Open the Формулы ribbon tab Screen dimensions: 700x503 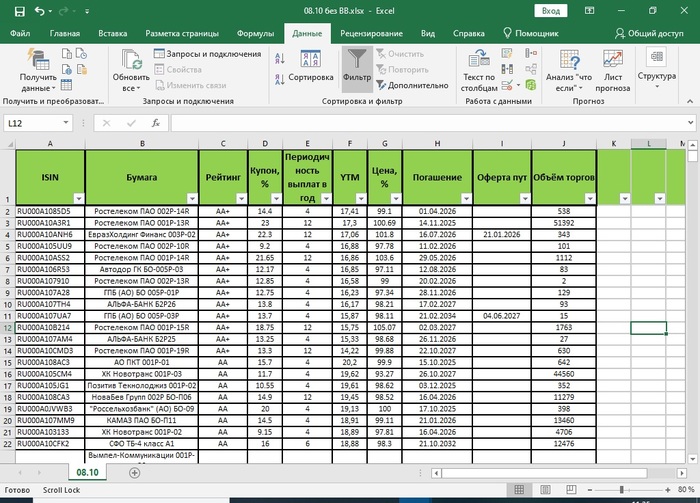click(256, 33)
